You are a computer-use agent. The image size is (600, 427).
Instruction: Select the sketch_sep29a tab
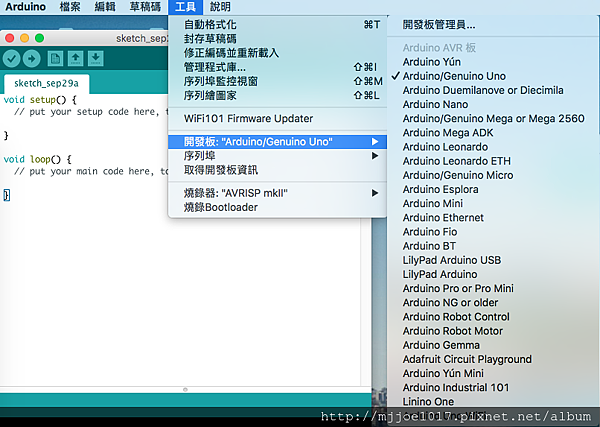(x=46, y=83)
